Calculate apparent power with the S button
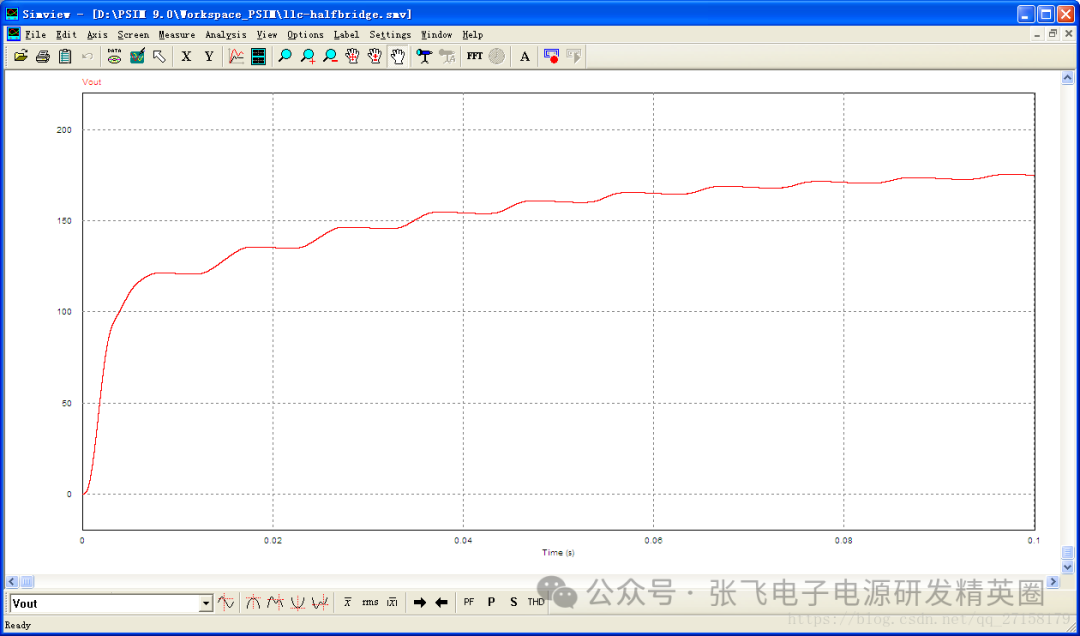Image resolution: width=1080 pixels, height=636 pixels. coord(513,602)
